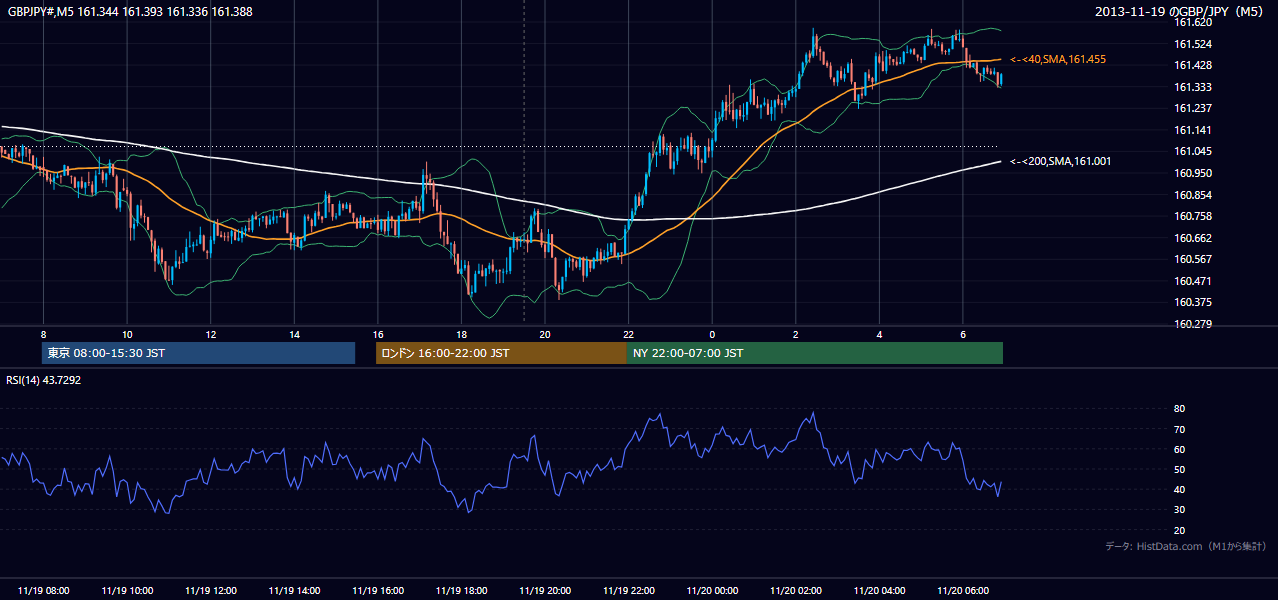
Task: Click the 11/19 18:00 time label
Action: (x=461, y=590)
